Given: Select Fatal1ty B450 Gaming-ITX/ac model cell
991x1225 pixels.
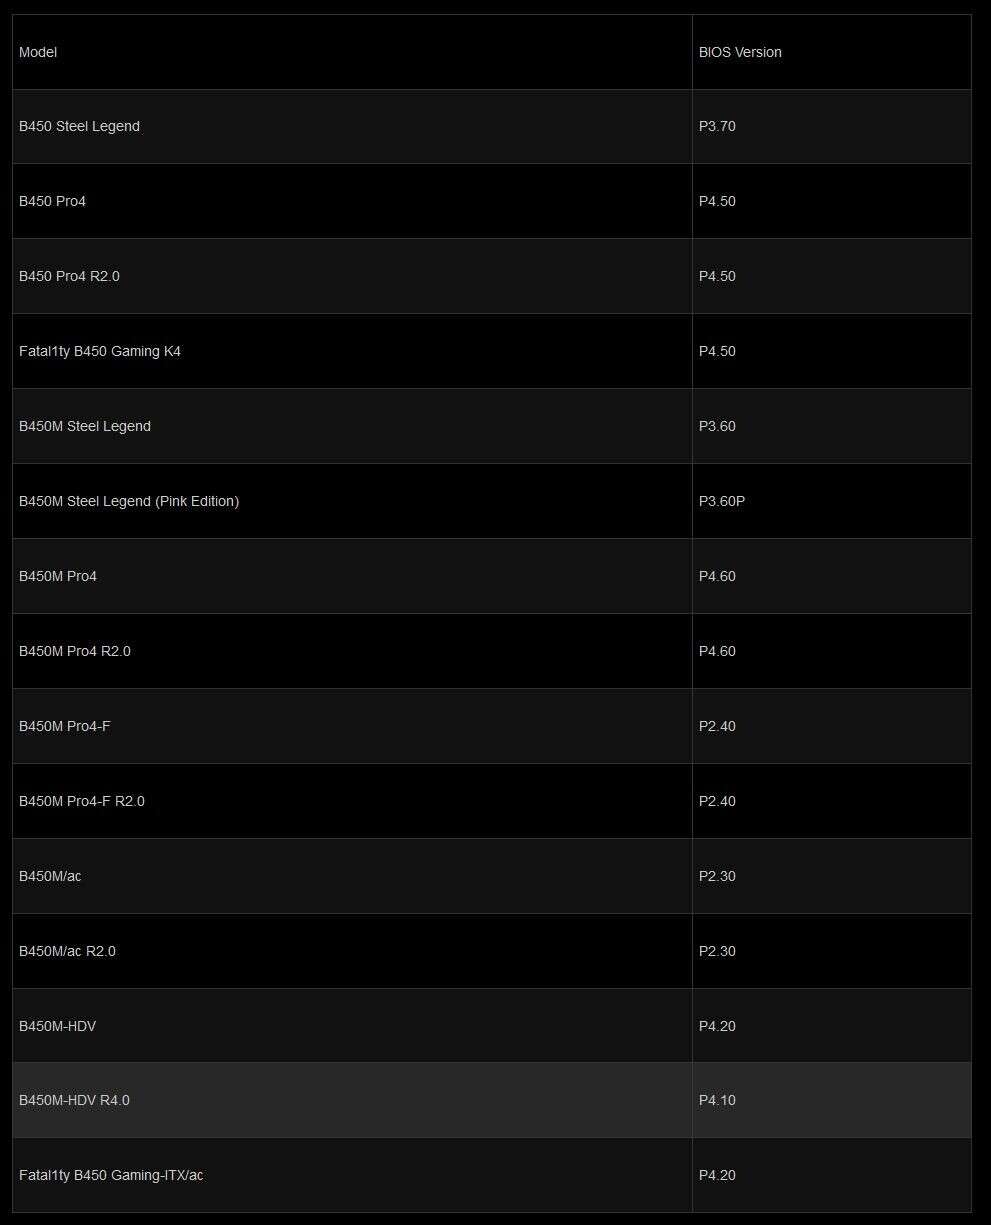Looking at the screenshot, I should (111, 1175).
